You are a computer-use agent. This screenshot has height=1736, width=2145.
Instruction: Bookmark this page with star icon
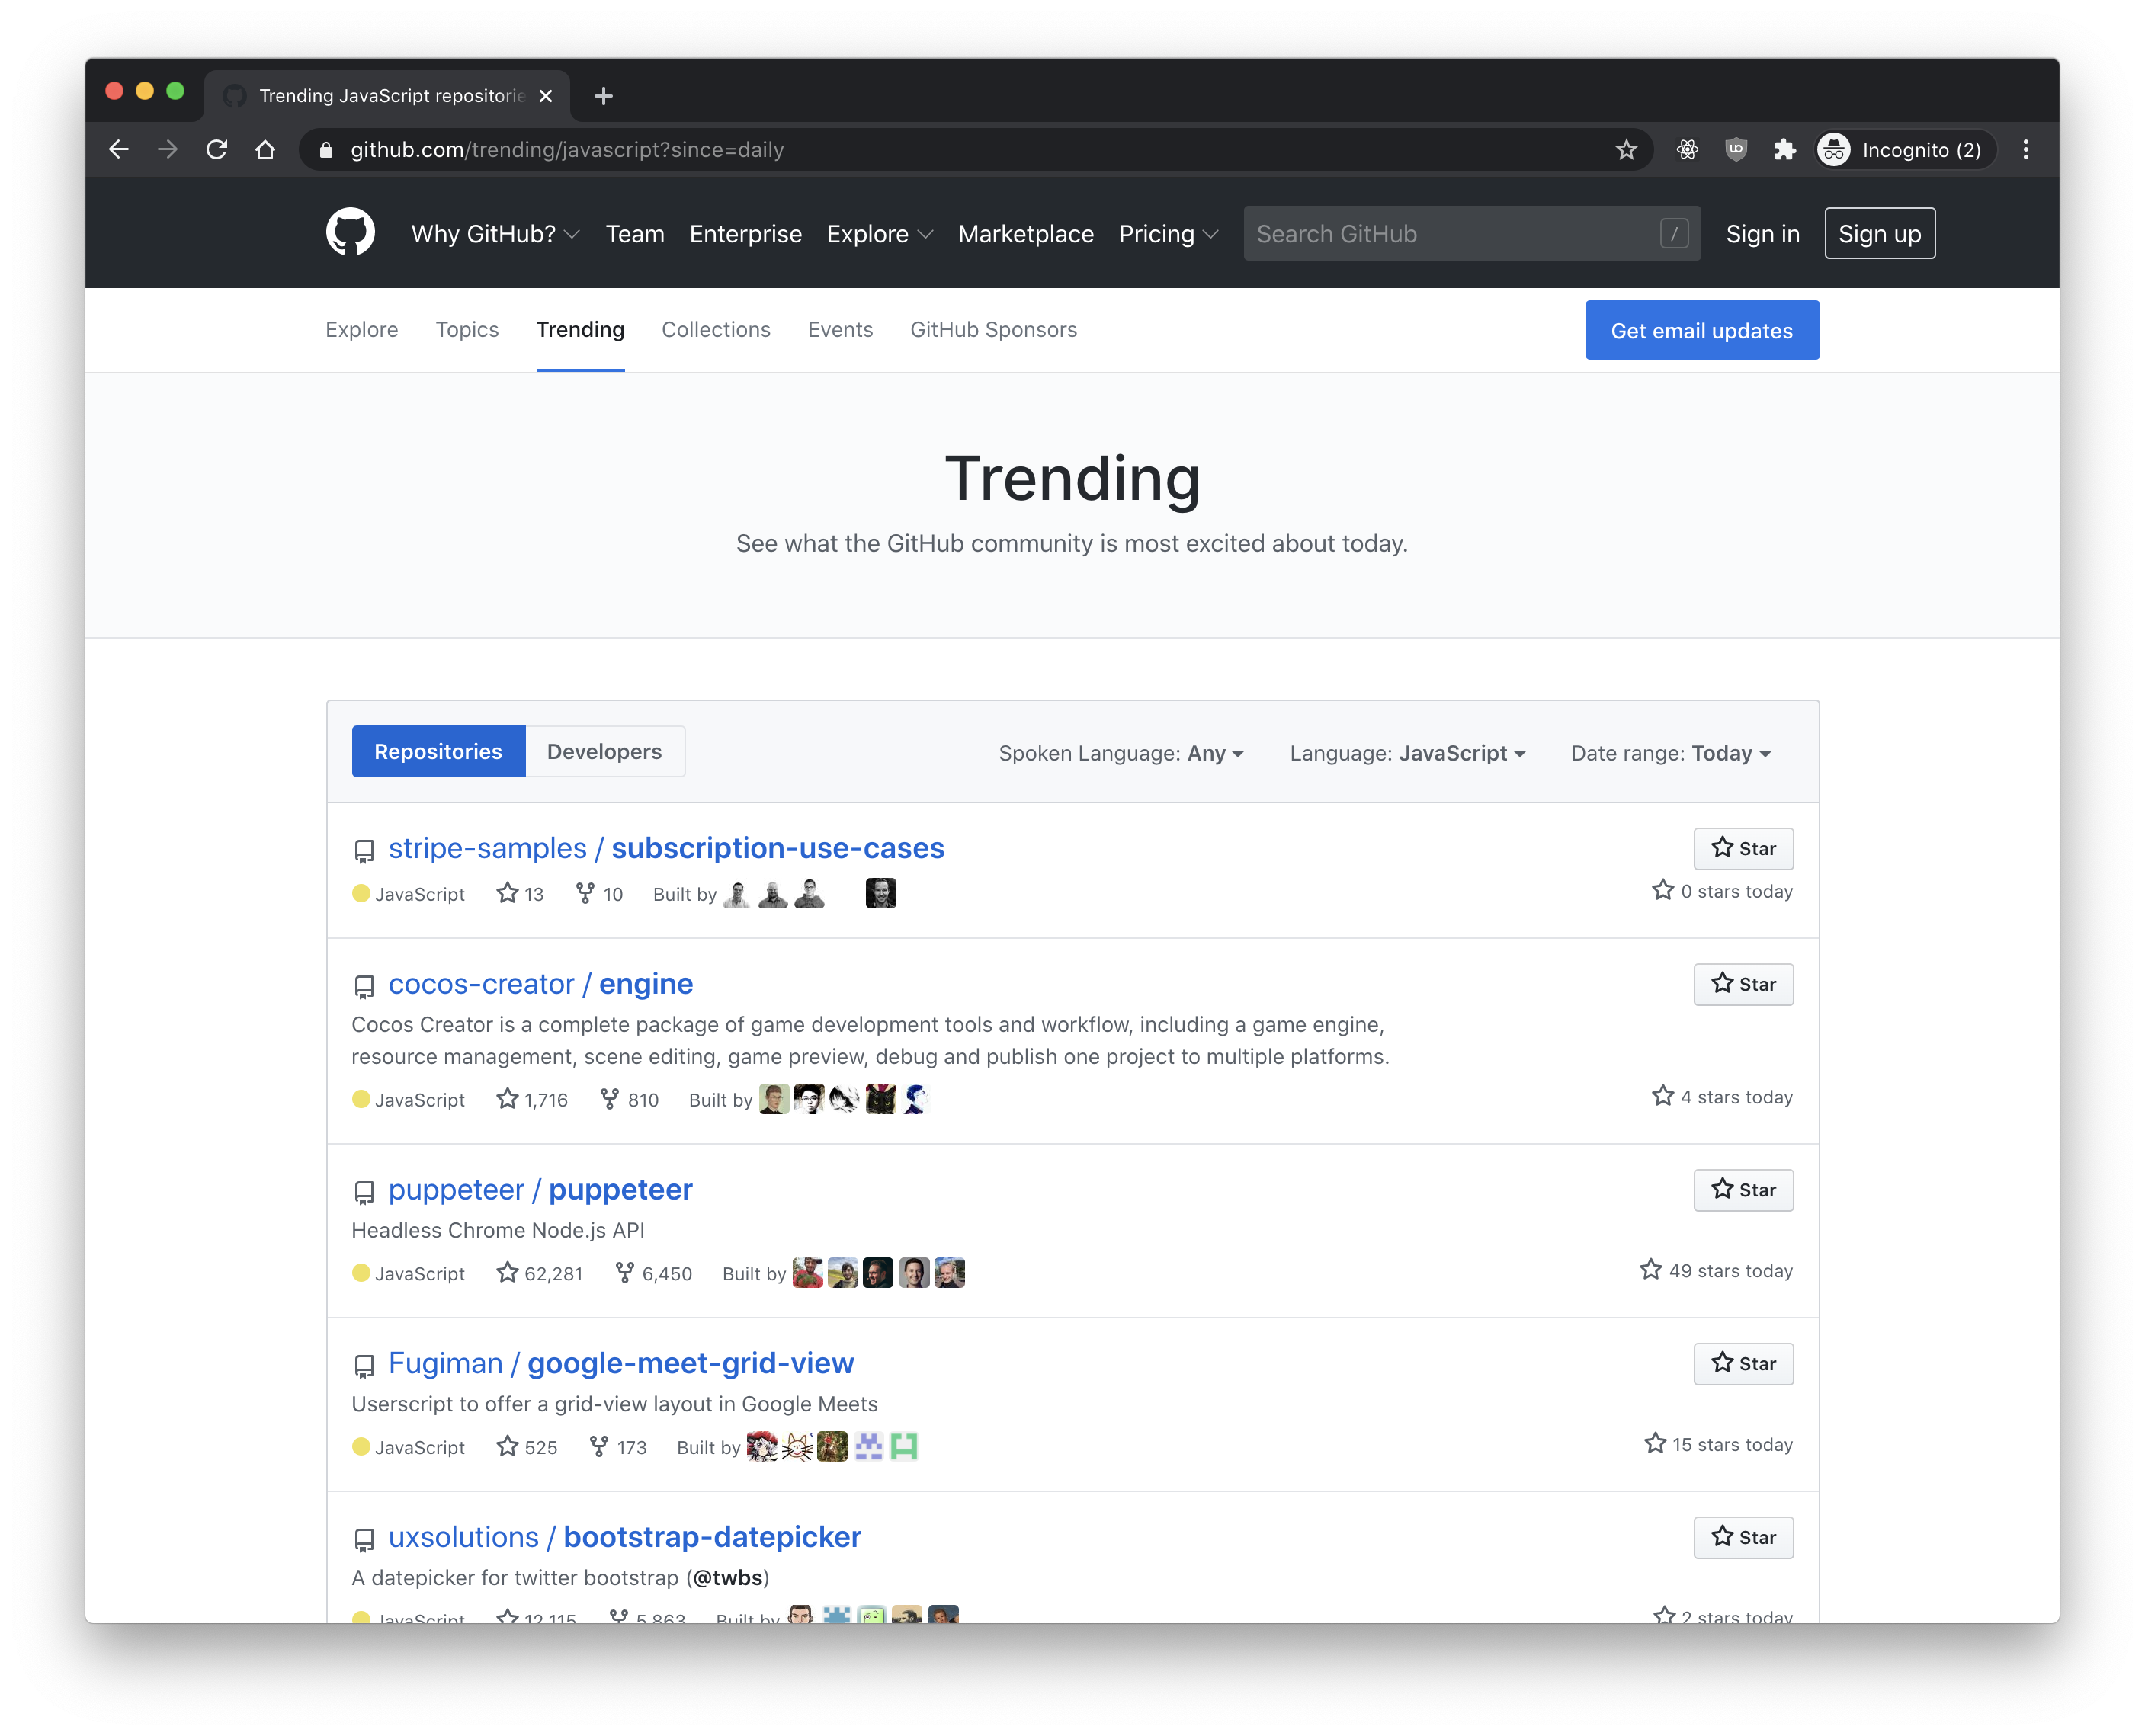[x=1626, y=150]
